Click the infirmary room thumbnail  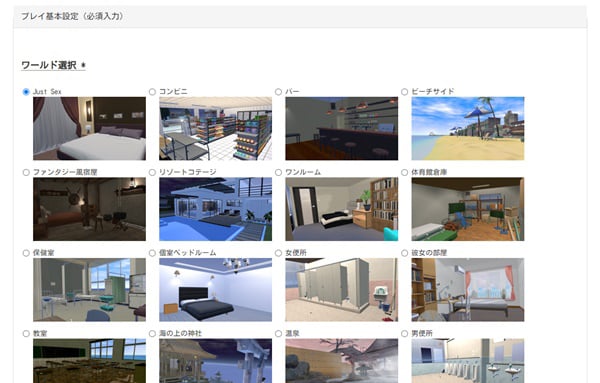point(89,290)
